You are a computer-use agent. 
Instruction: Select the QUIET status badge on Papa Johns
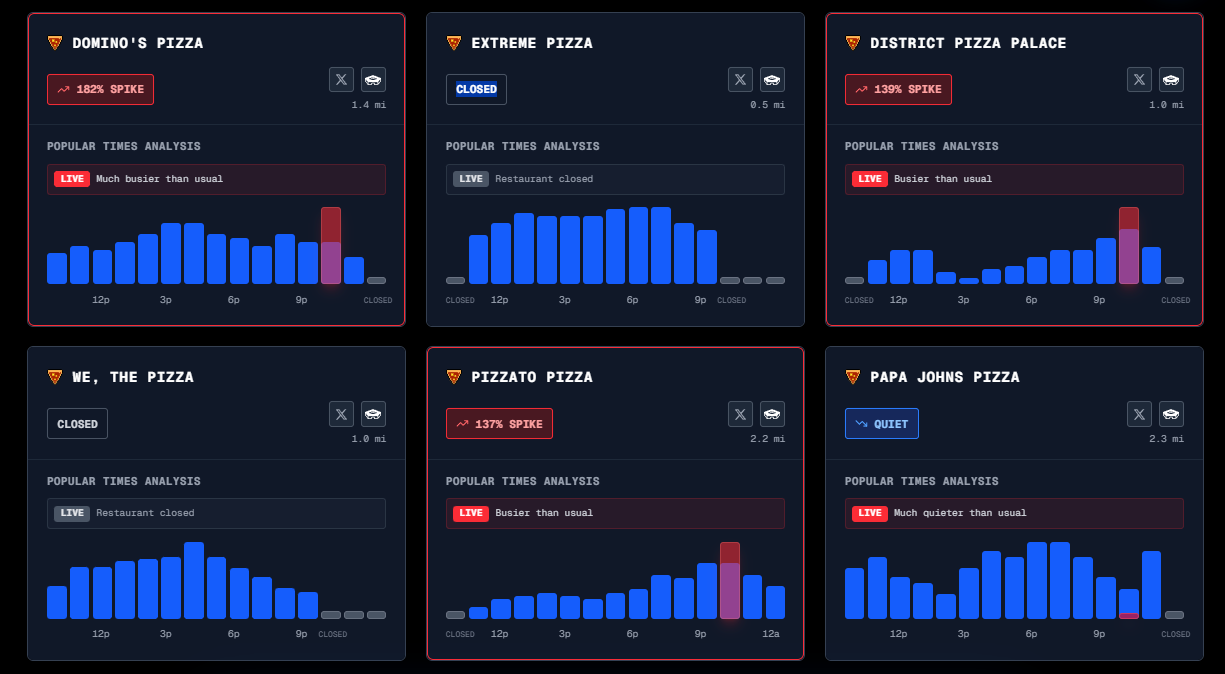881,424
